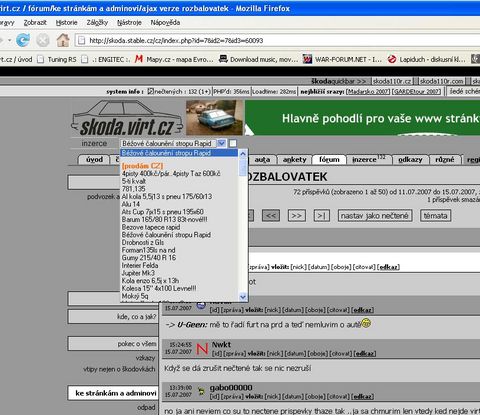Click page icon in the address bar
480x415 pixels.
(80, 41)
